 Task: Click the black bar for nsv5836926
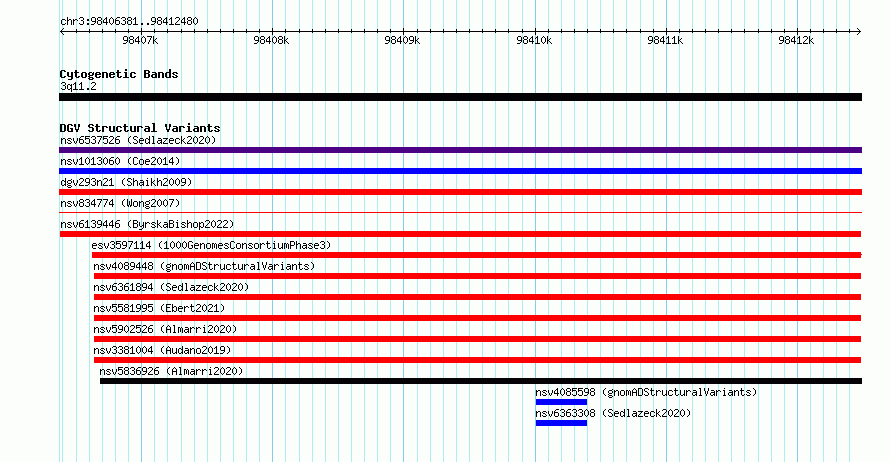point(481,381)
